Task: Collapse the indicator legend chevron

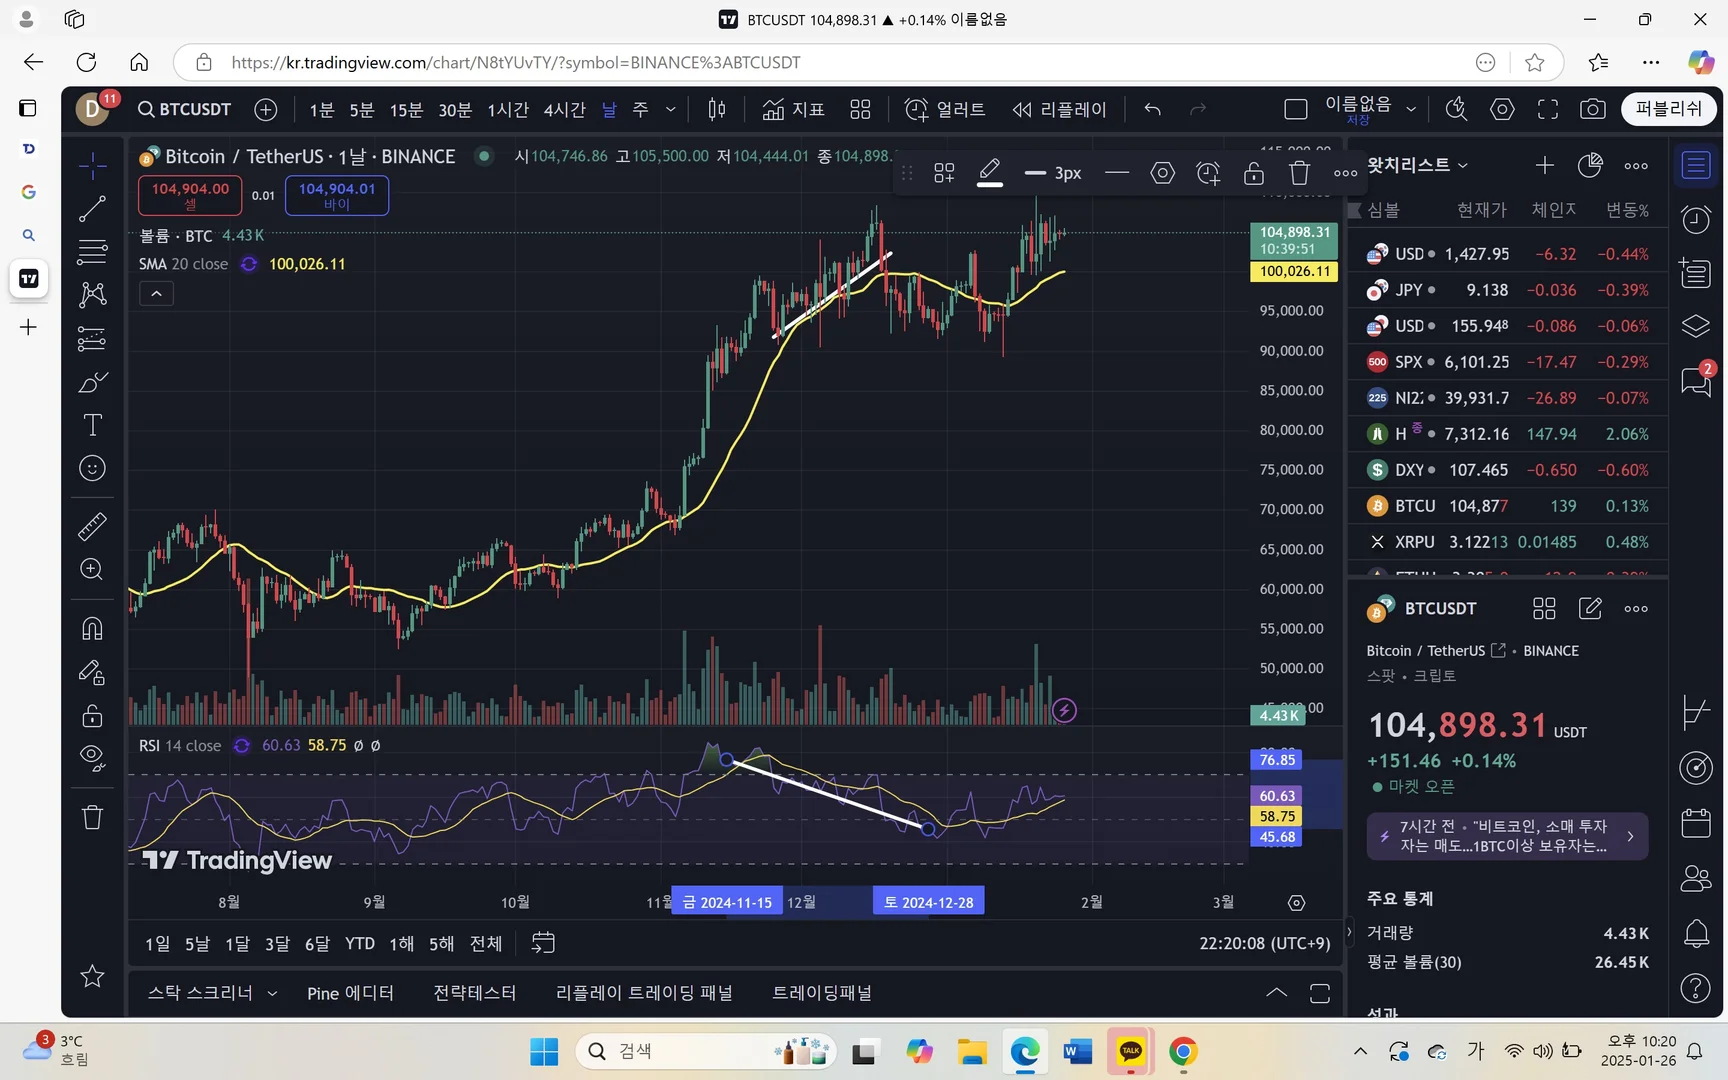Action: click(x=156, y=294)
